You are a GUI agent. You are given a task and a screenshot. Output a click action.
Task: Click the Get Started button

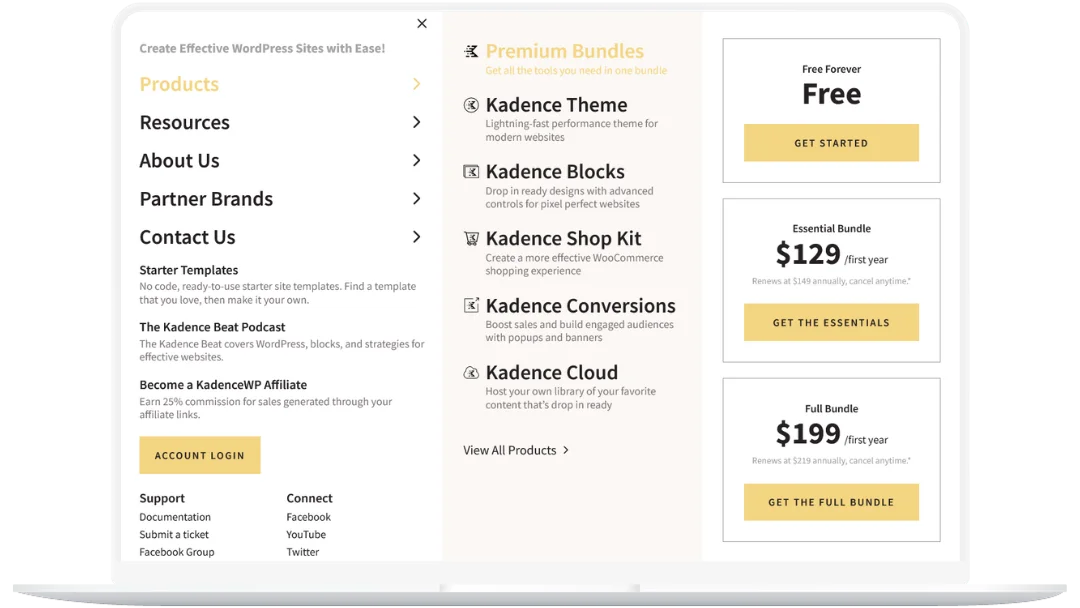click(831, 143)
